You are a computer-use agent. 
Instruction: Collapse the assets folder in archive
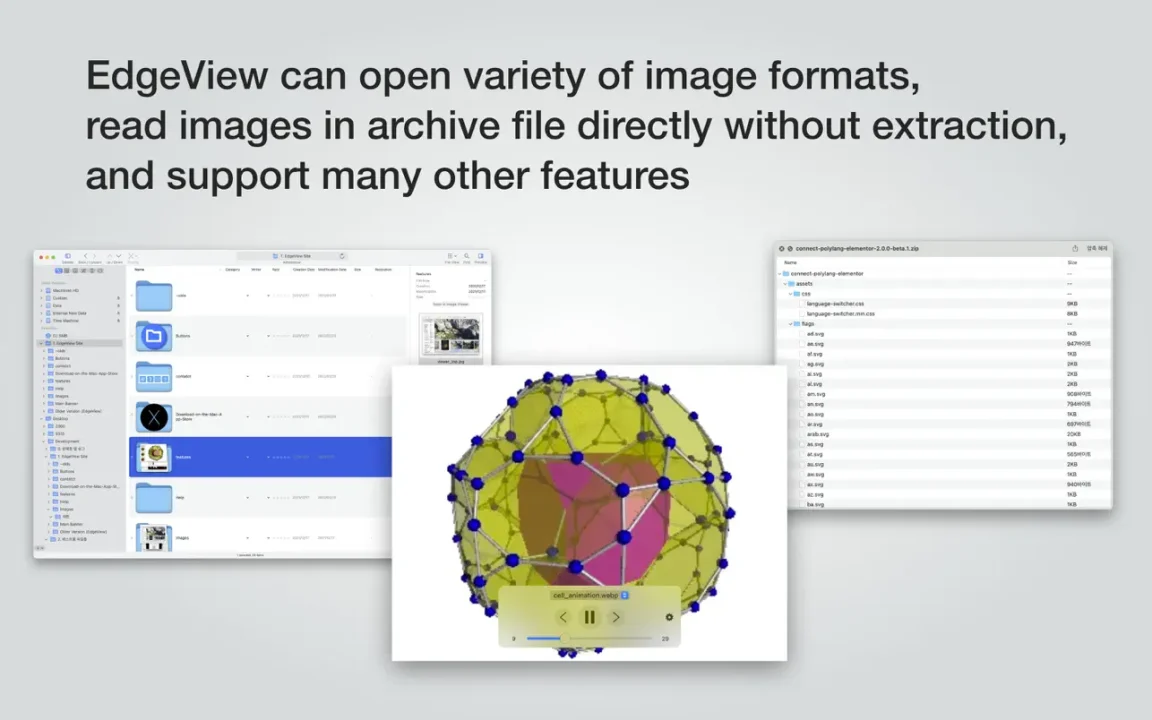coord(785,284)
